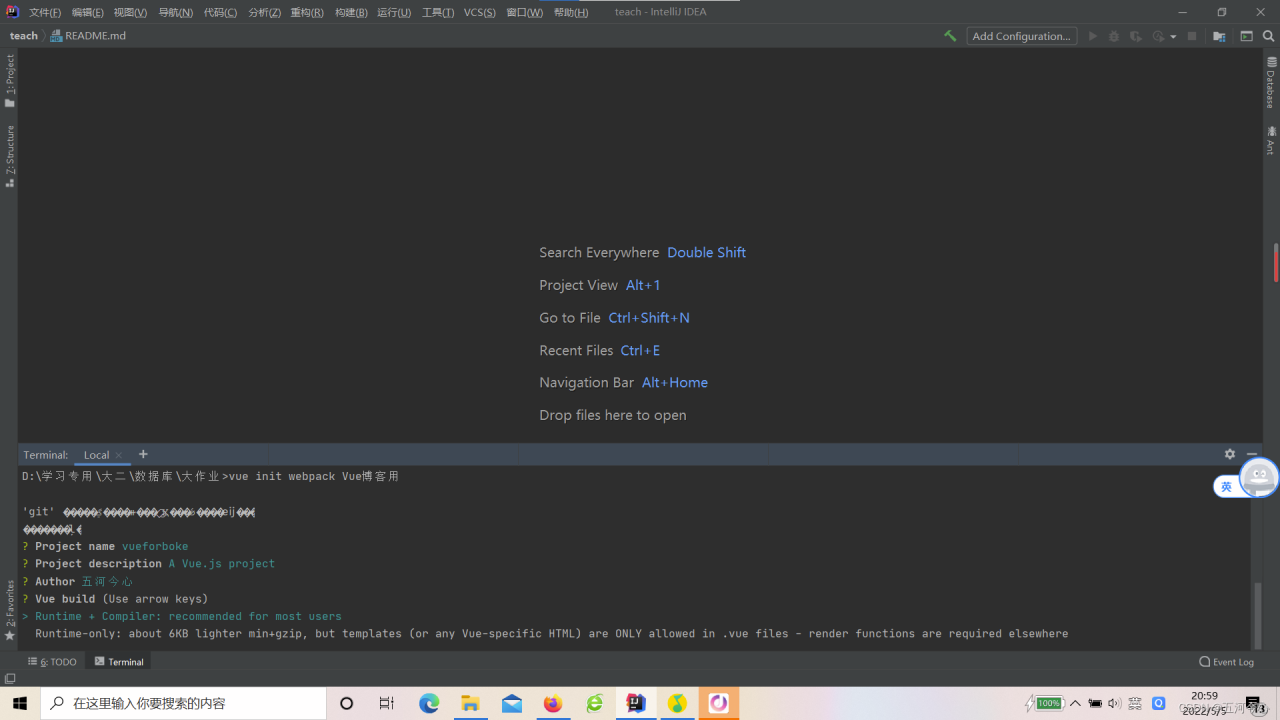This screenshot has width=1280, height=720.
Task: Click the green Build Project hammer icon
Action: pos(950,36)
